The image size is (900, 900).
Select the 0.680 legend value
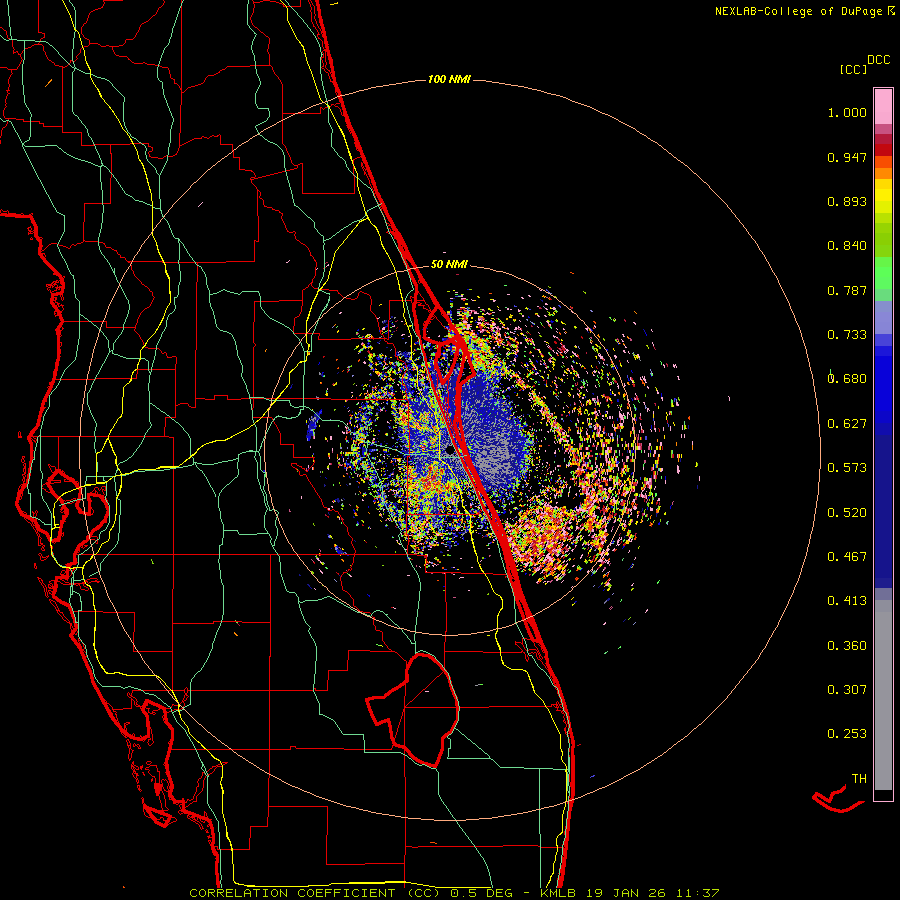847,379
